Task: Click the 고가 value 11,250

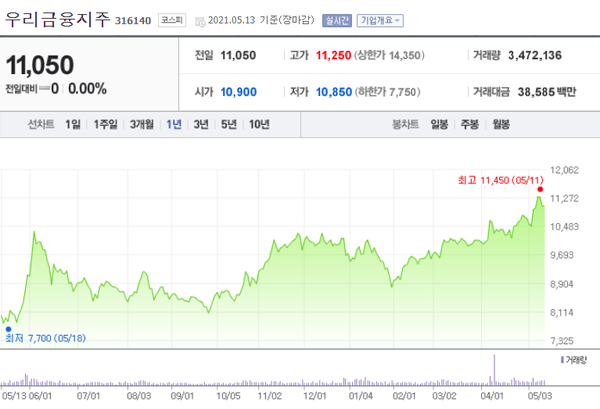Action: (x=333, y=55)
